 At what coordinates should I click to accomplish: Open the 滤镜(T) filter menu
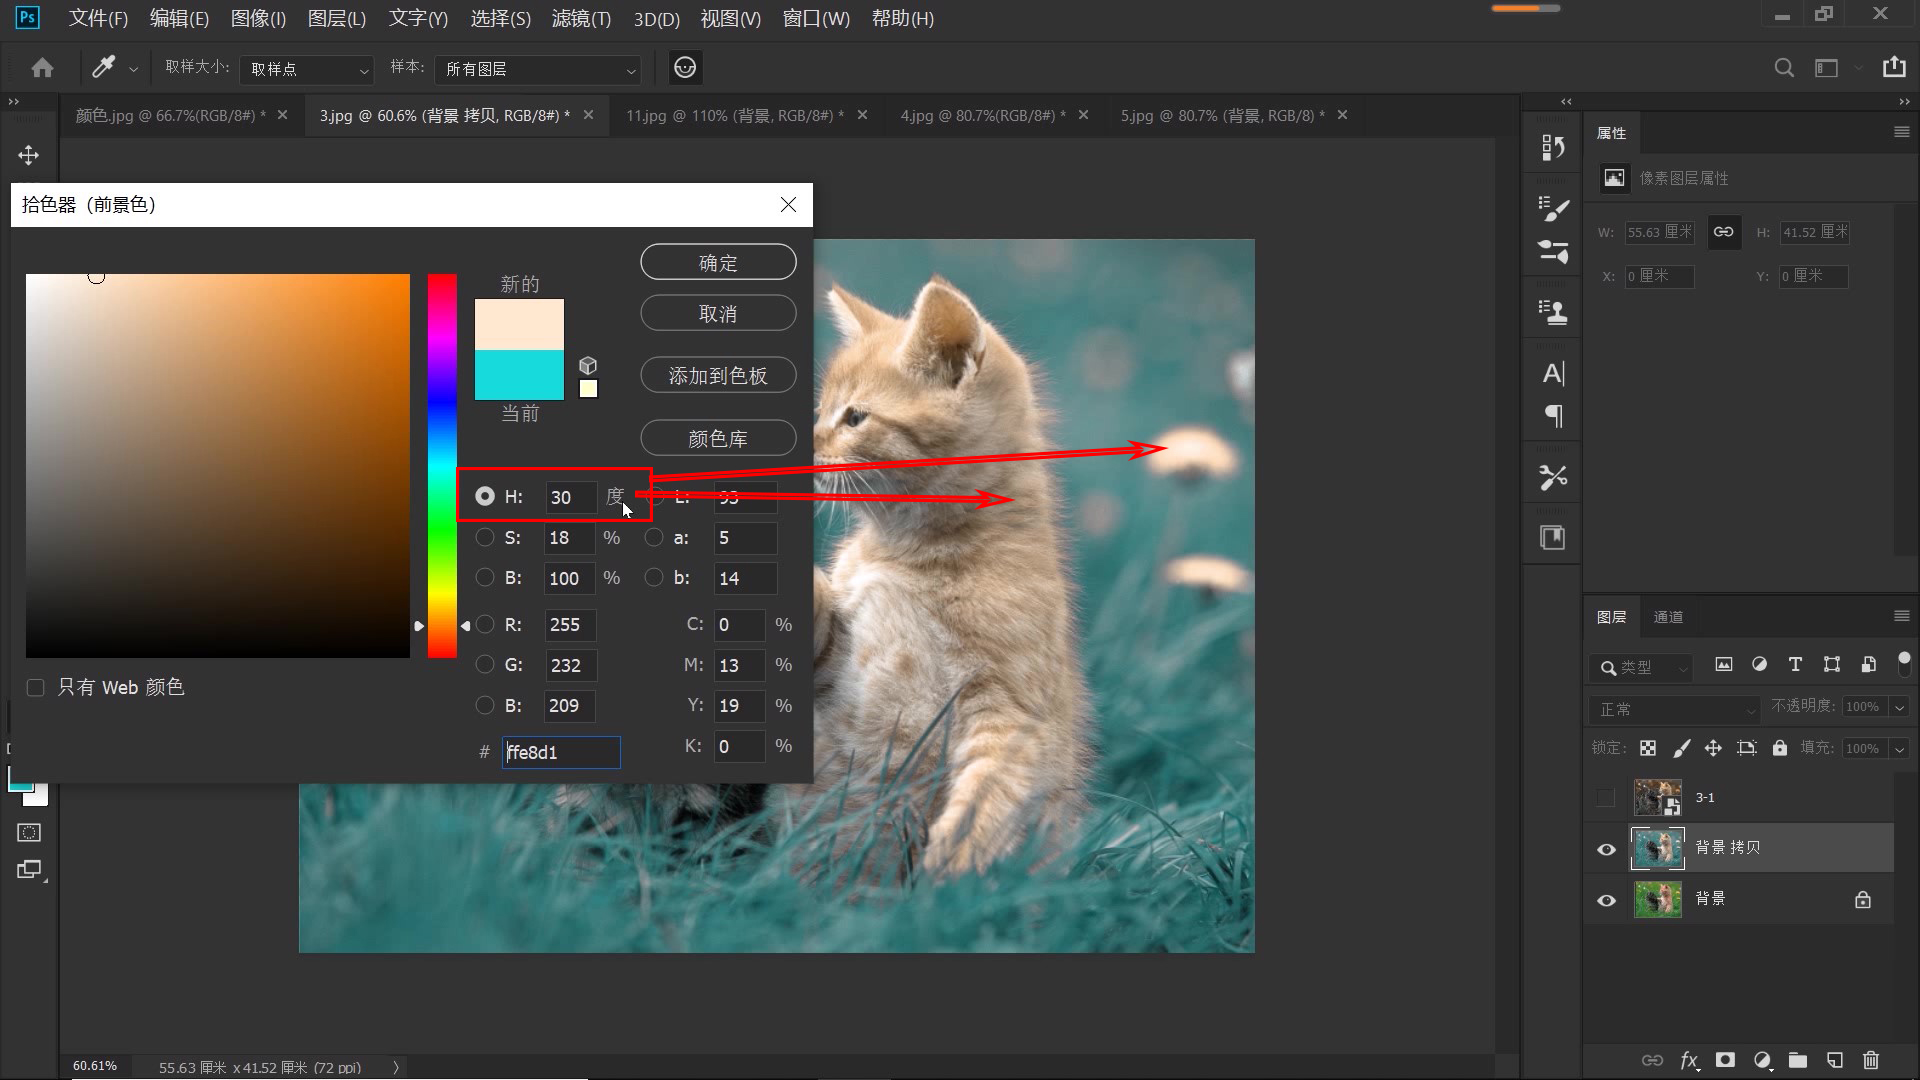click(x=581, y=19)
